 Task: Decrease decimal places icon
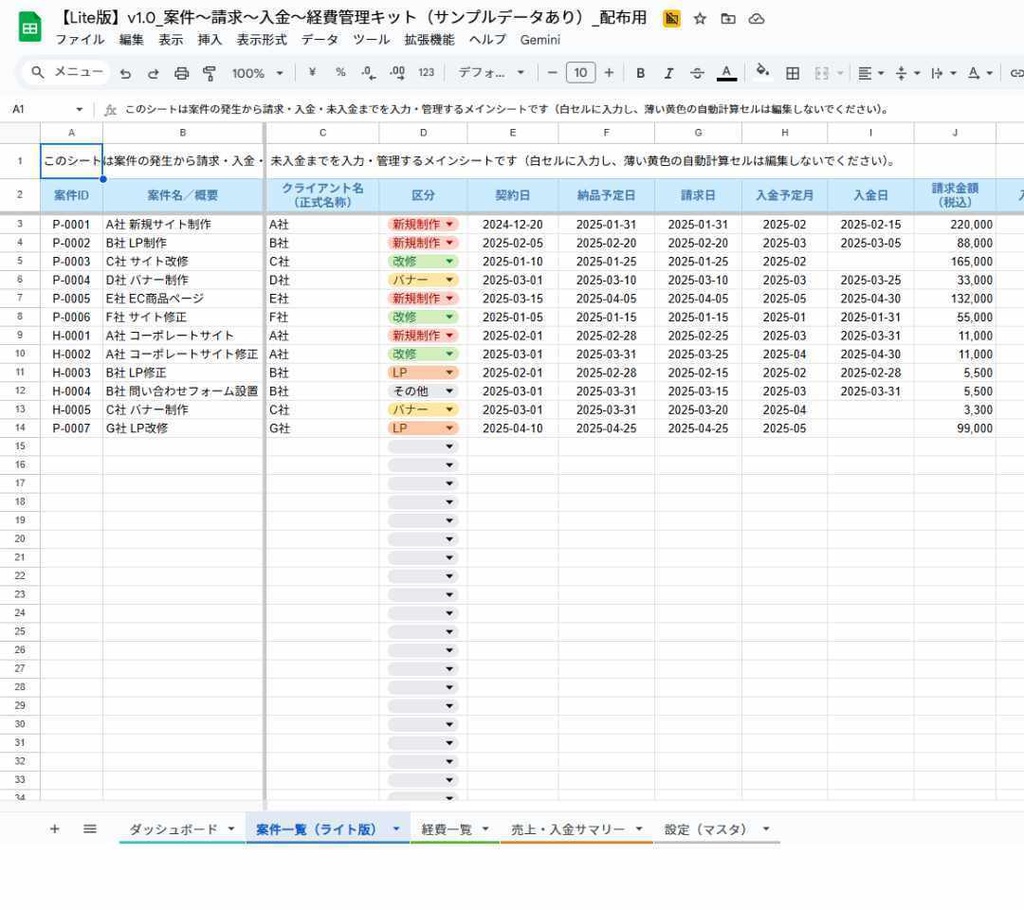click(x=366, y=72)
